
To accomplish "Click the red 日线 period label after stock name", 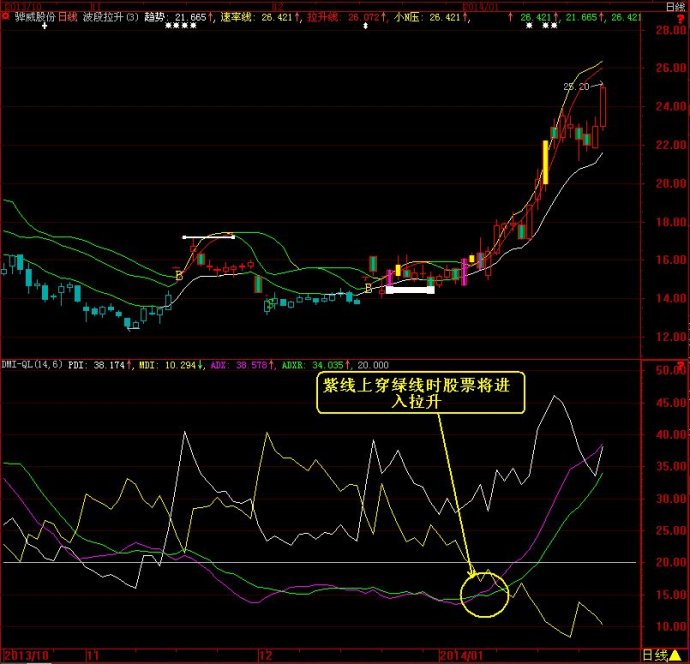I will 68,17.
